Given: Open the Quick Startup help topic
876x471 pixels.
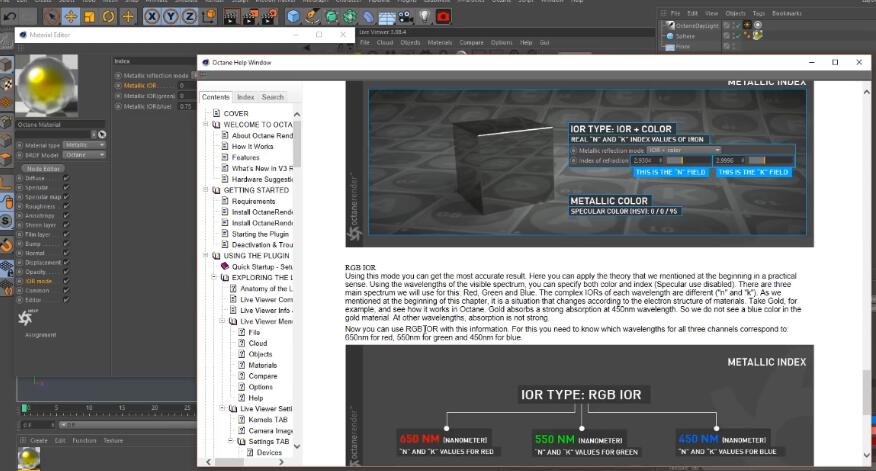Looking at the screenshot, I should click(262, 267).
